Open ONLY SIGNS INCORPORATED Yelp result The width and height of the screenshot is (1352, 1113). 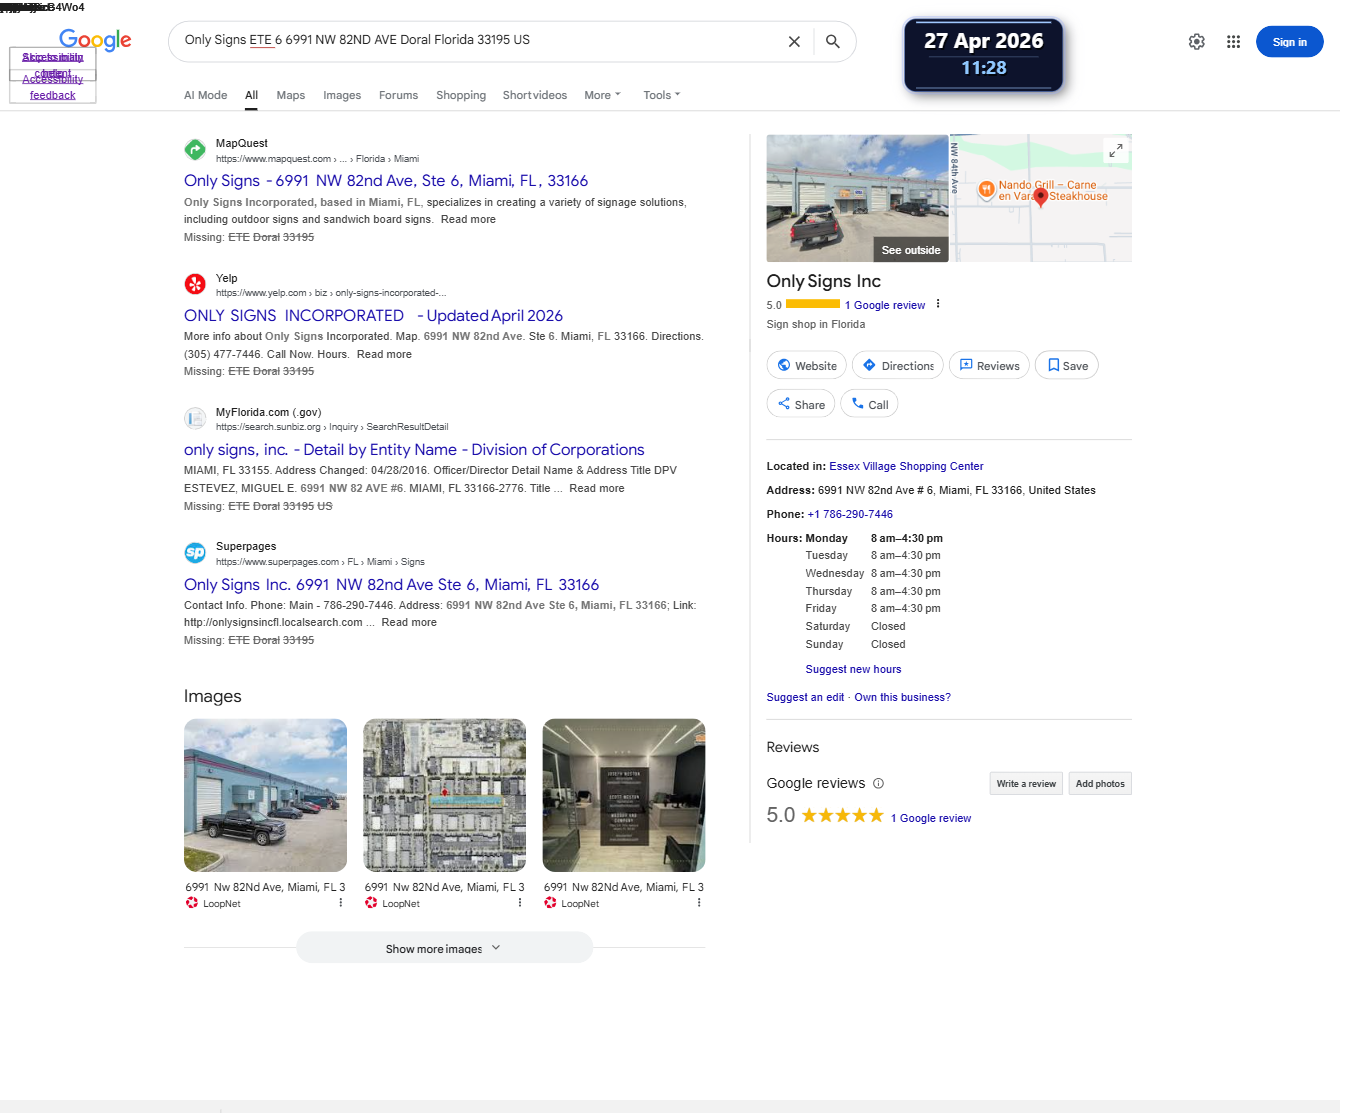pos(373,316)
